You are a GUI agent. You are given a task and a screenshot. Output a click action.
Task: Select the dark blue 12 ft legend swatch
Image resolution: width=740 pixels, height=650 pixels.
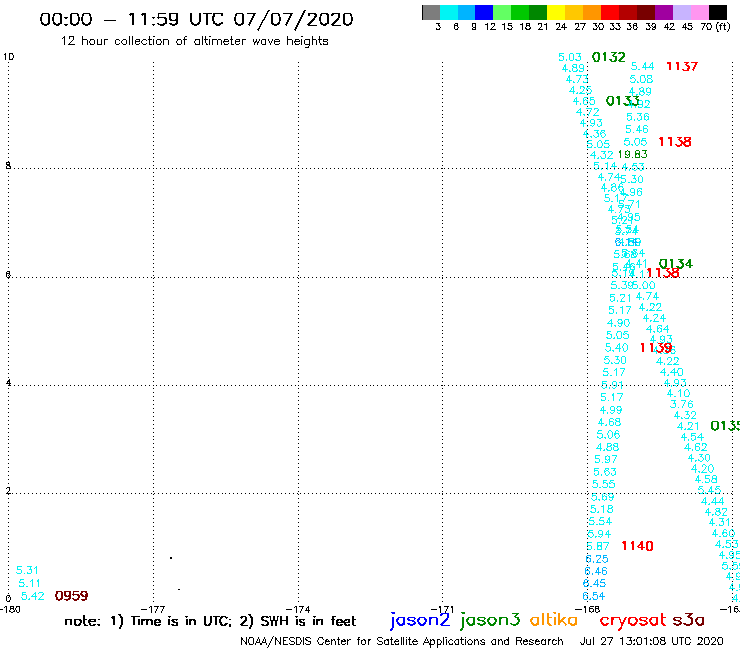coord(484,12)
